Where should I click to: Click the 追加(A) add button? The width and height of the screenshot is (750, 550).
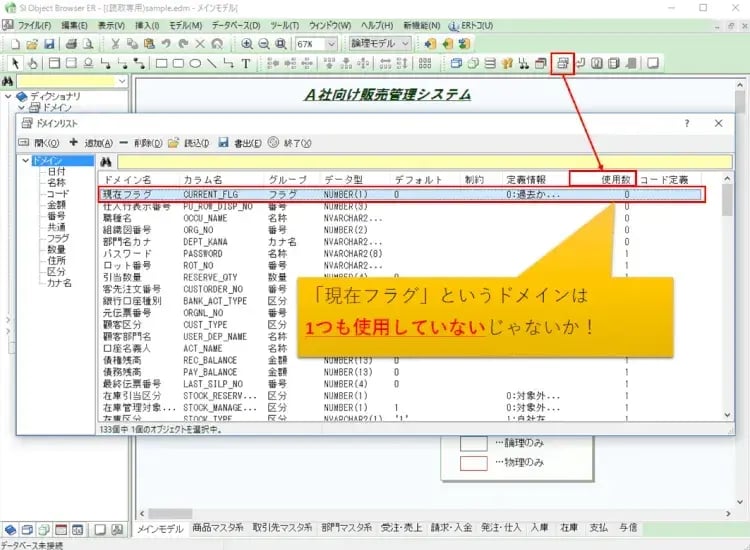[91, 142]
